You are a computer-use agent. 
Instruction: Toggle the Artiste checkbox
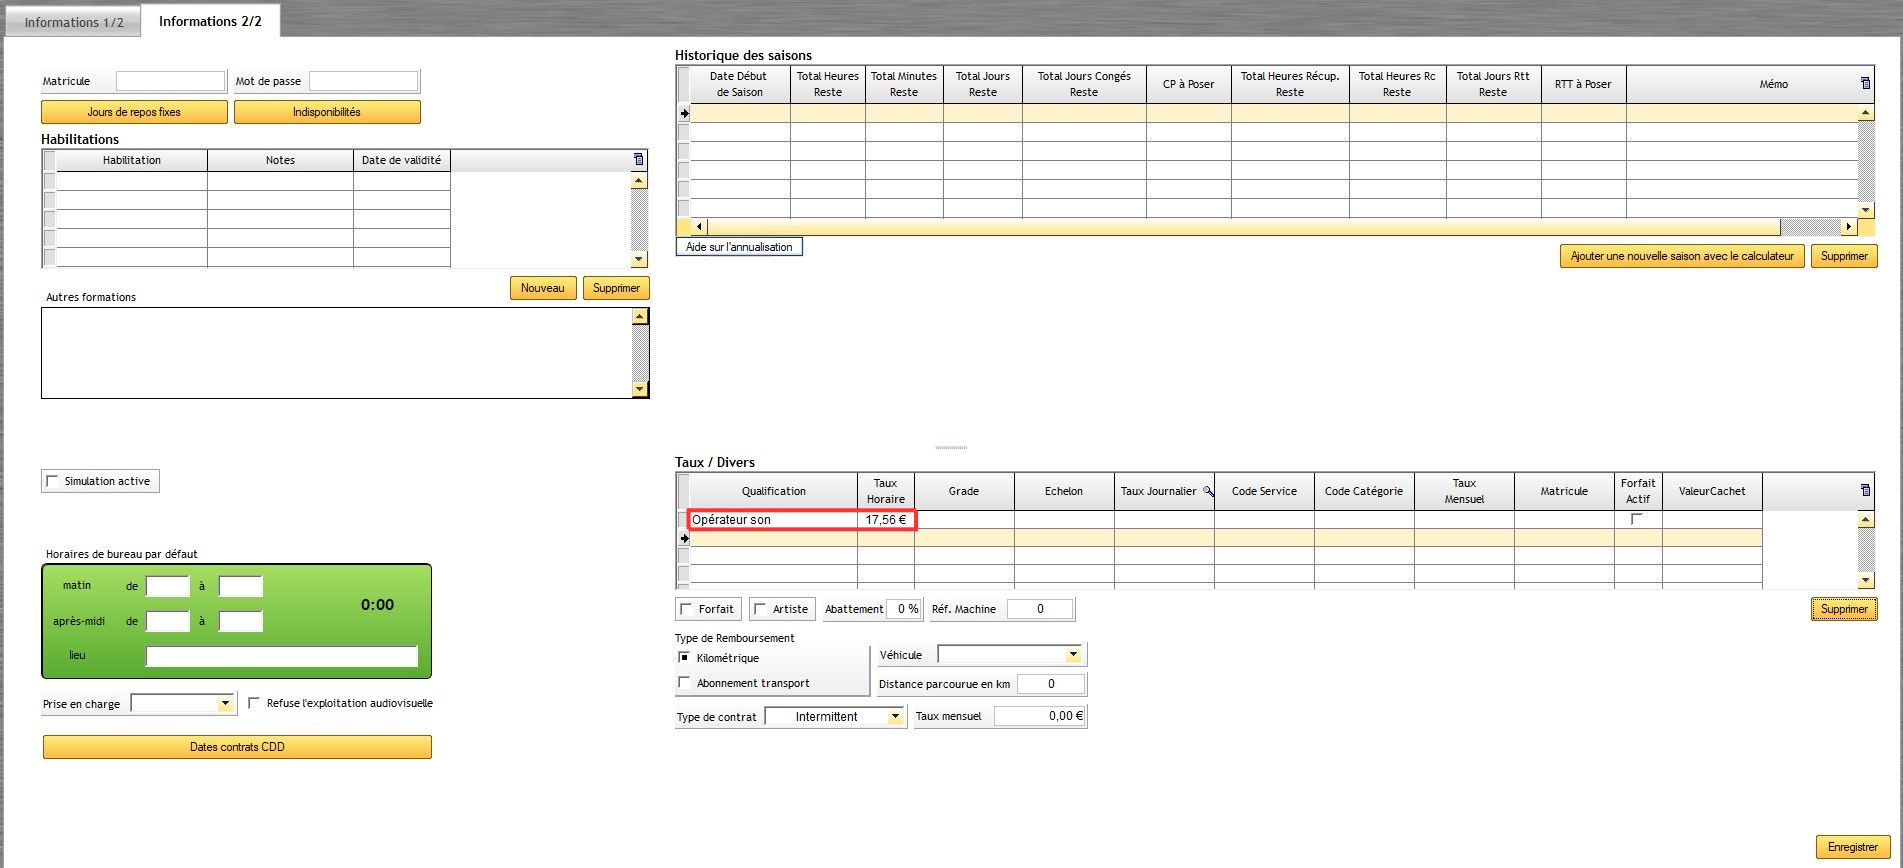760,609
